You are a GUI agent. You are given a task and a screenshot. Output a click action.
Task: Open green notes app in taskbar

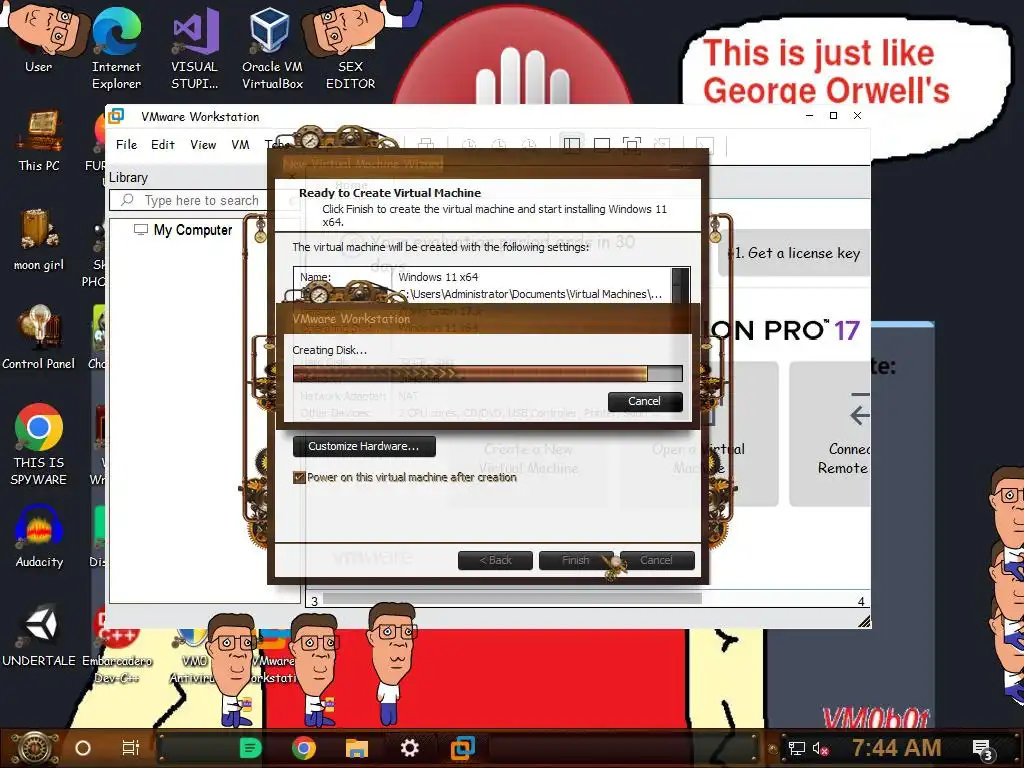(x=250, y=748)
